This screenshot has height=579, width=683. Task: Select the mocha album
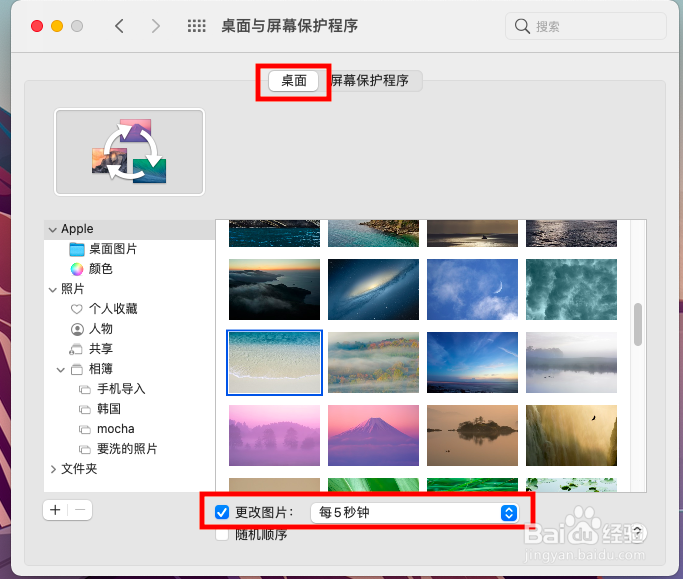115,429
